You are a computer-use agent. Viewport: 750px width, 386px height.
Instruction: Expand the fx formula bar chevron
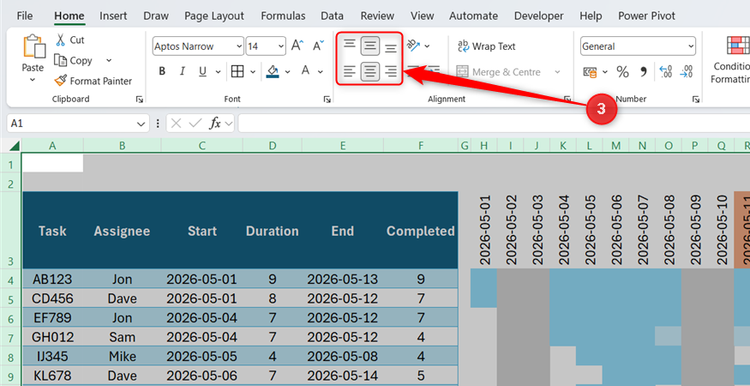pos(229,124)
